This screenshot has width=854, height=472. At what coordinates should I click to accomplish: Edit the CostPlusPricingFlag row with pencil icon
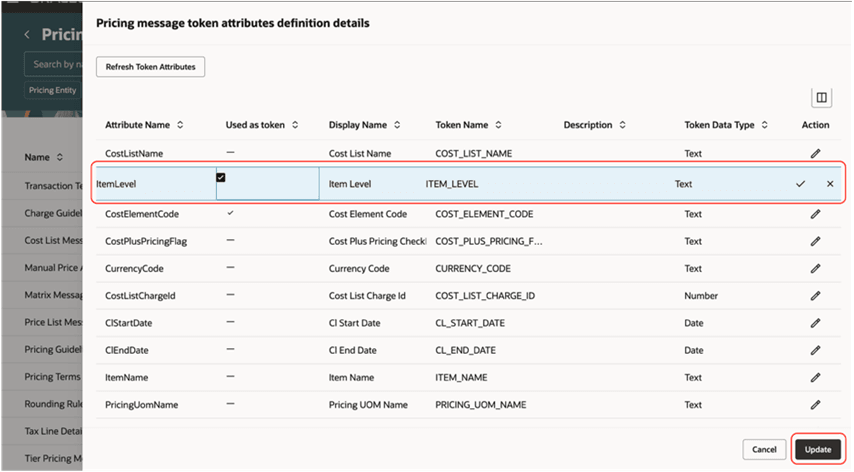click(x=815, y=241)
